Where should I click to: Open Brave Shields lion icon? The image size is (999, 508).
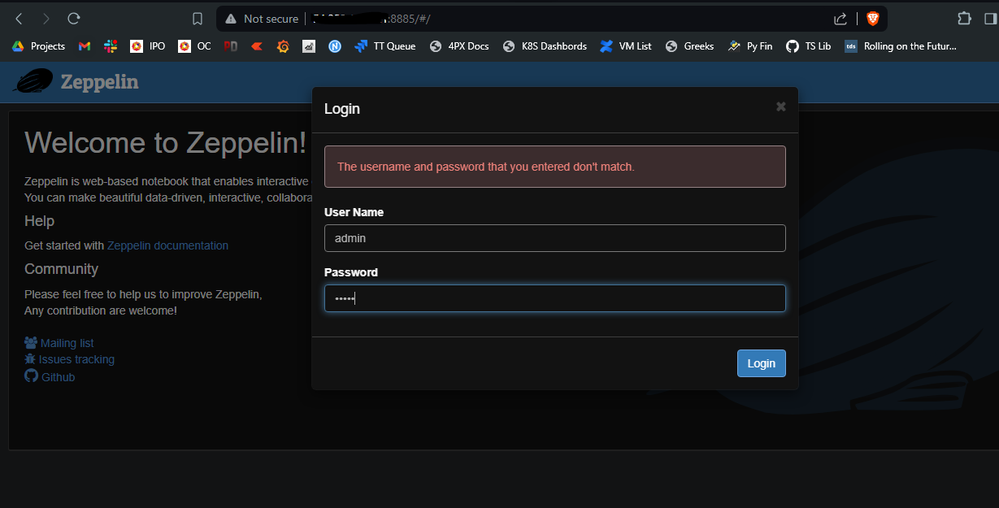pos(873,19)
